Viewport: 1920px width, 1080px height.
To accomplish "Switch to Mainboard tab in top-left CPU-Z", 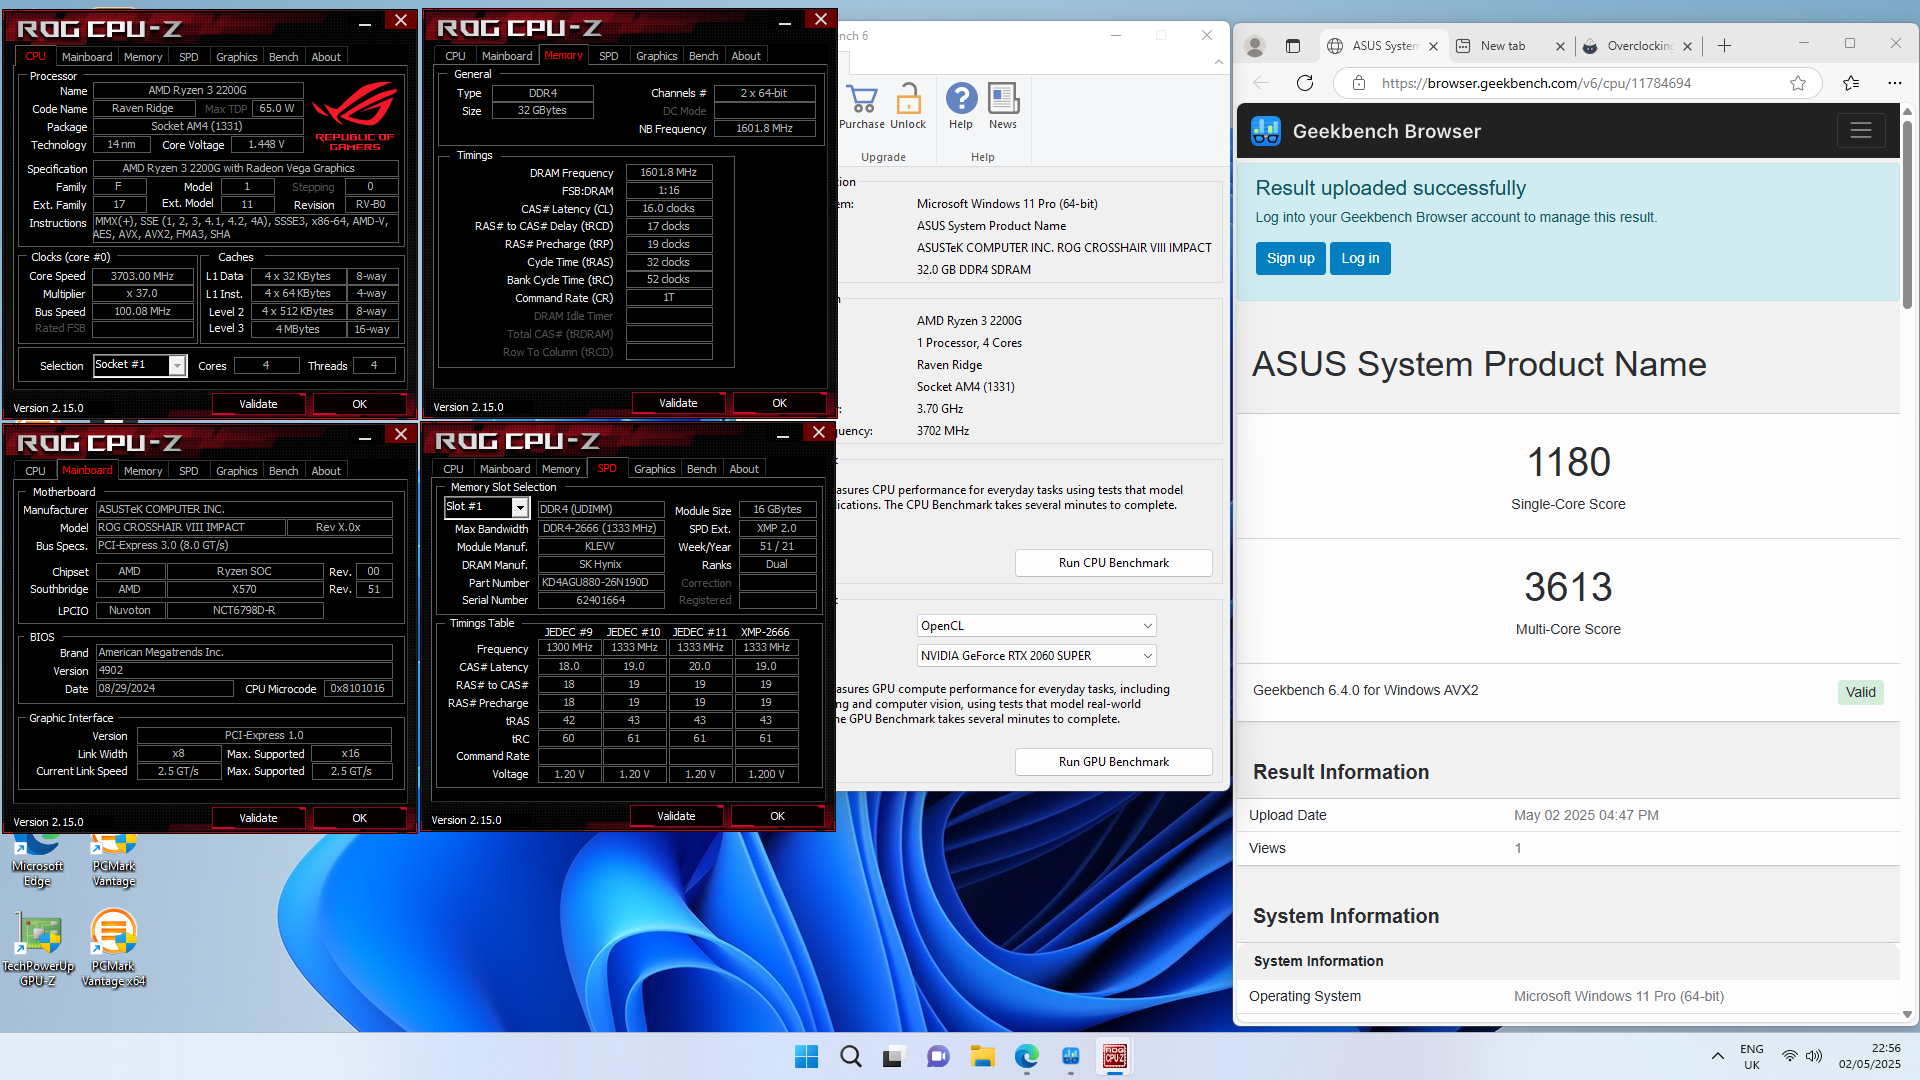I will click(87, 57).
